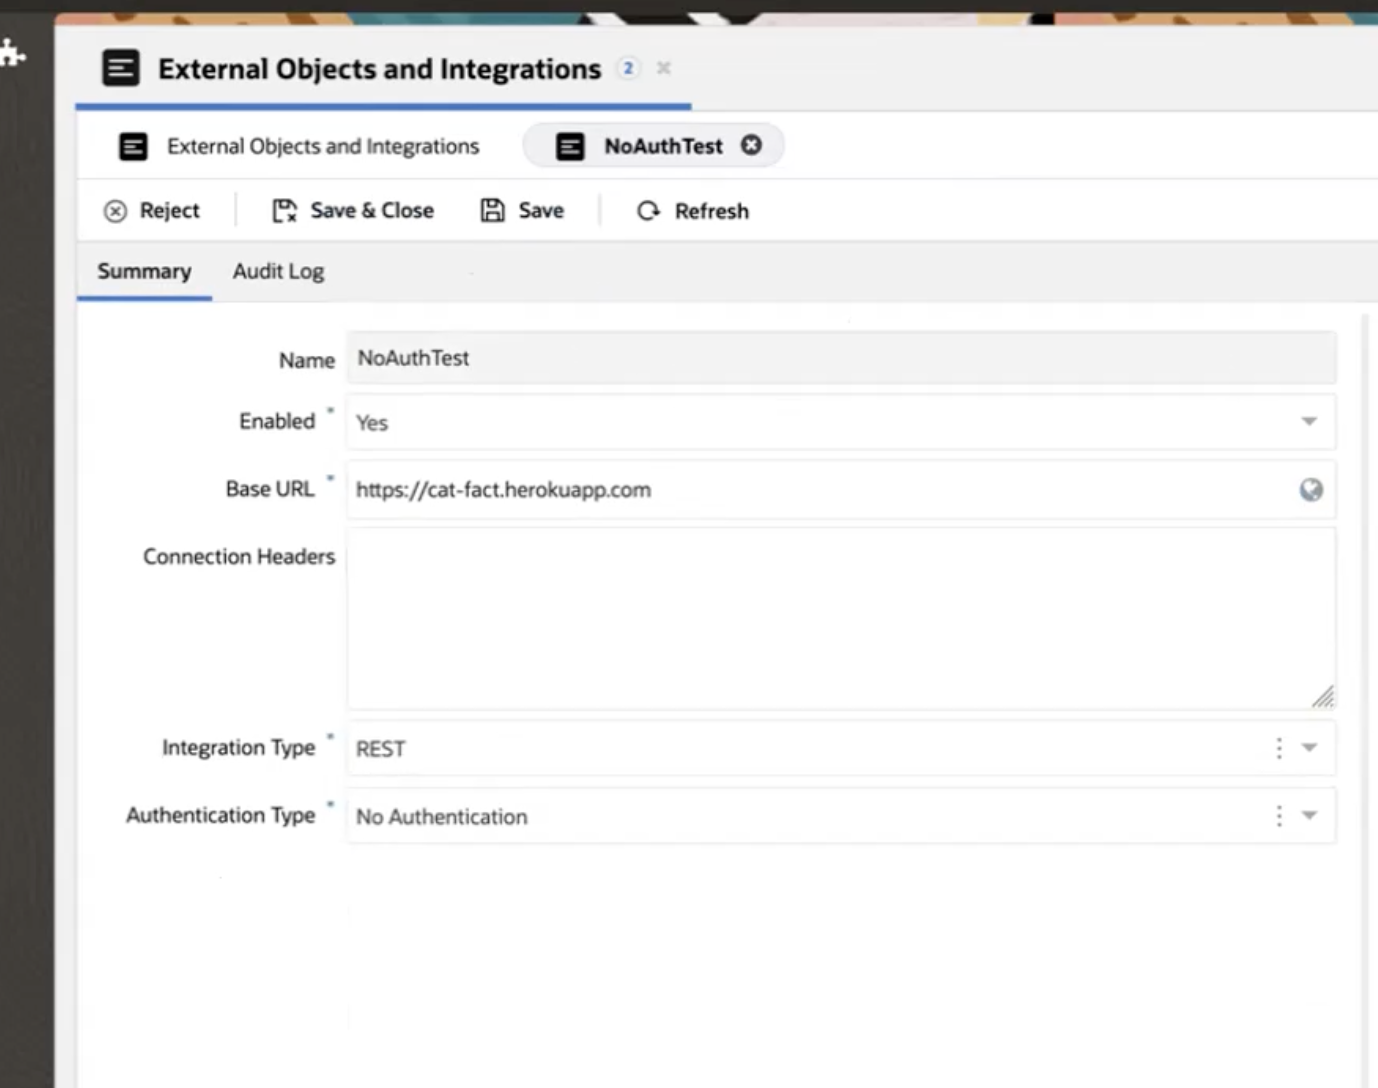The height and width of the screenshot is (1088, 1378).
Task: Click the list icon beside page title
Action: click(x=120, y=69)
